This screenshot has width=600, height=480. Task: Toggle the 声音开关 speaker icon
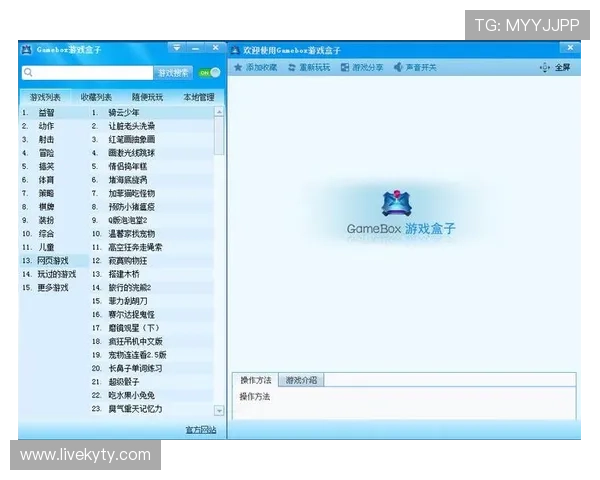coord(398,67)
